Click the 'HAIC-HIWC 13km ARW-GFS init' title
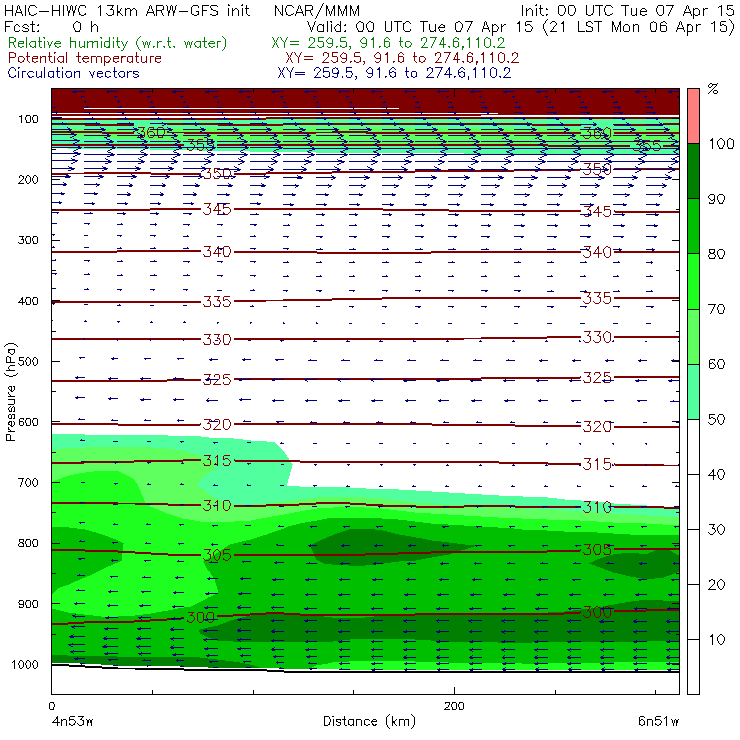Viewport: 740px width, 740px height. pyautogui.click(x=126, y=11)
